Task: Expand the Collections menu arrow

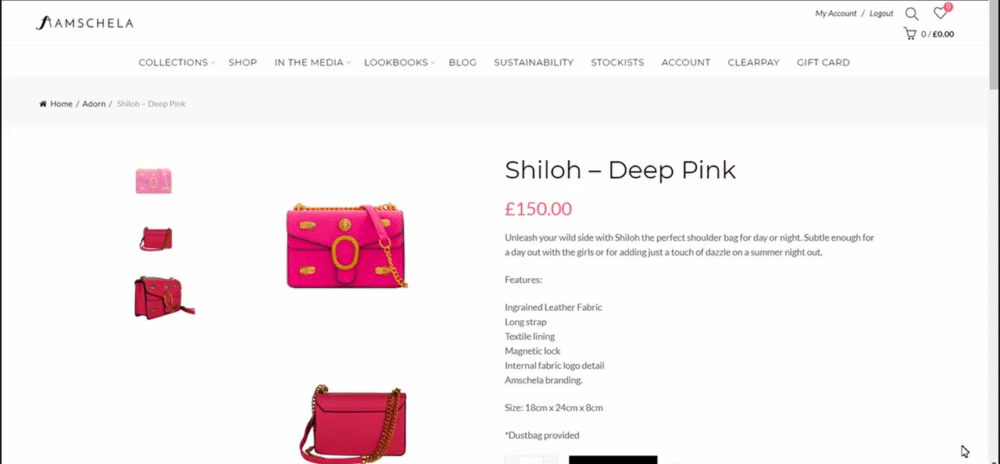Action: pyautogui.click(x=213, y=63)
